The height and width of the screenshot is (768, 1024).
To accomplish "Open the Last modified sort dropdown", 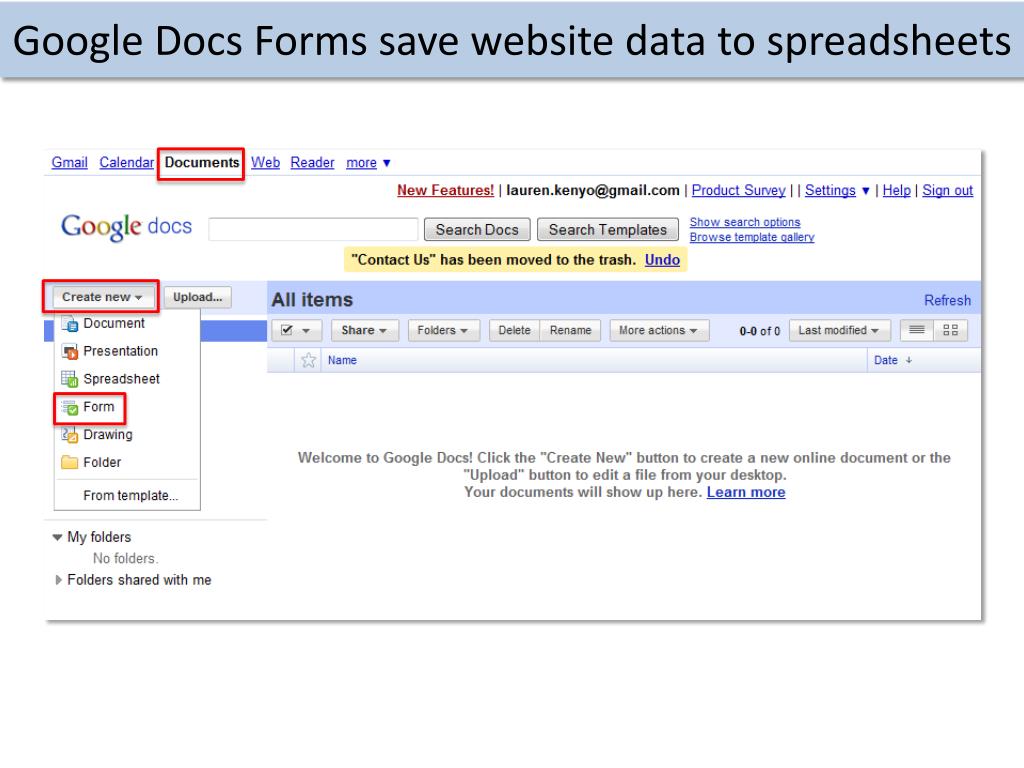I will (x=839, y=330).
